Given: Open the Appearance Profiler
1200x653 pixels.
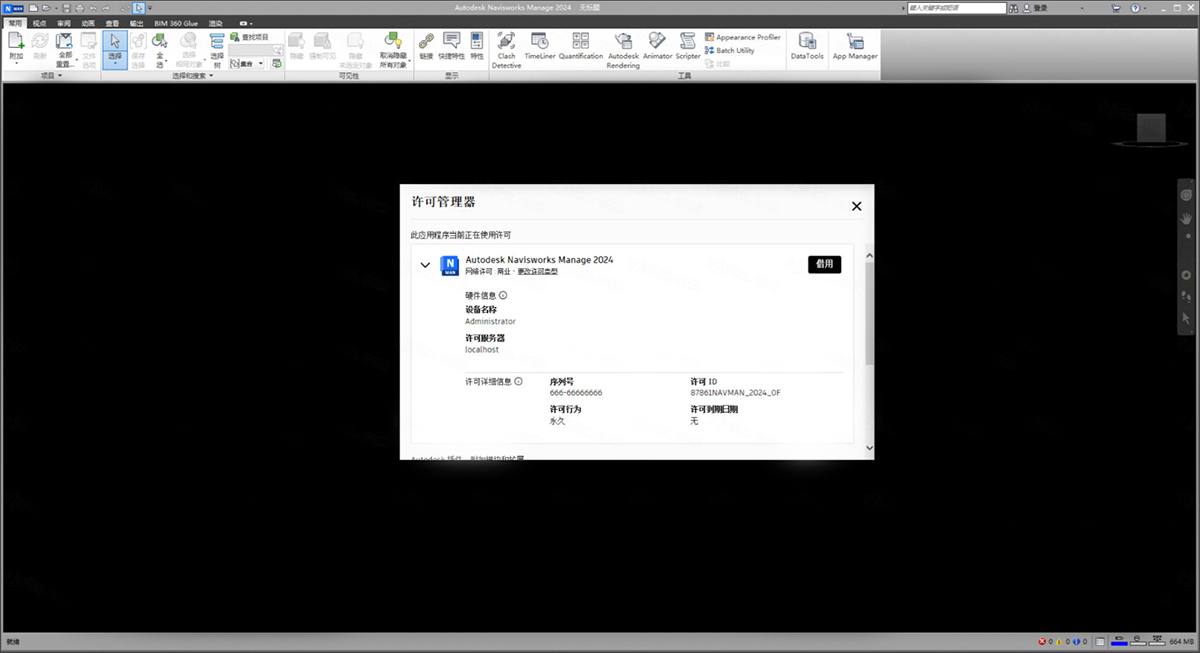Looking at the screenshot, I should (x=742, y=37).
